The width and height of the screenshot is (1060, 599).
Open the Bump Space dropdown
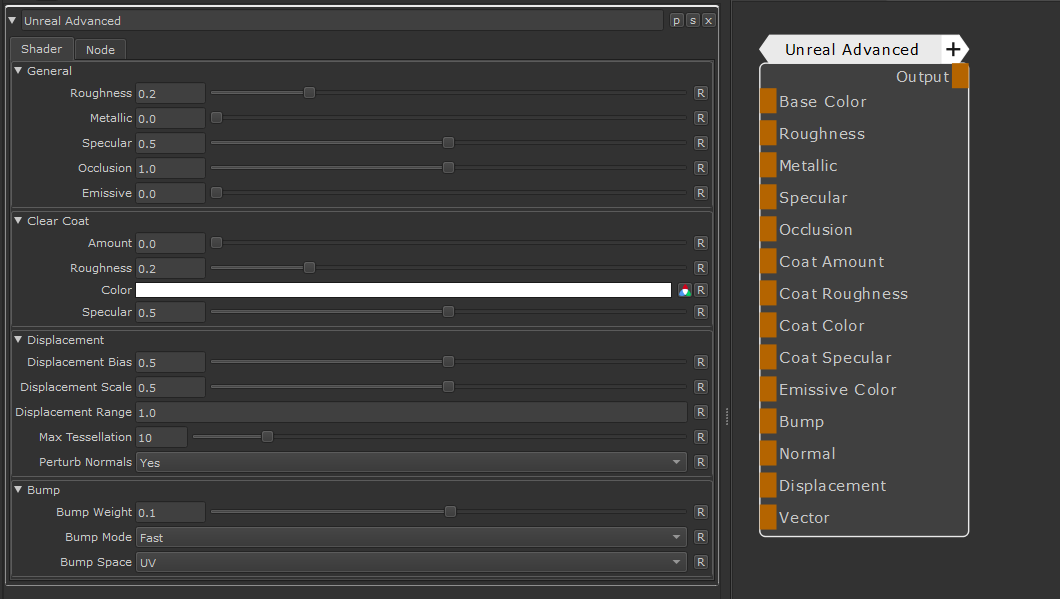[411, 562]
